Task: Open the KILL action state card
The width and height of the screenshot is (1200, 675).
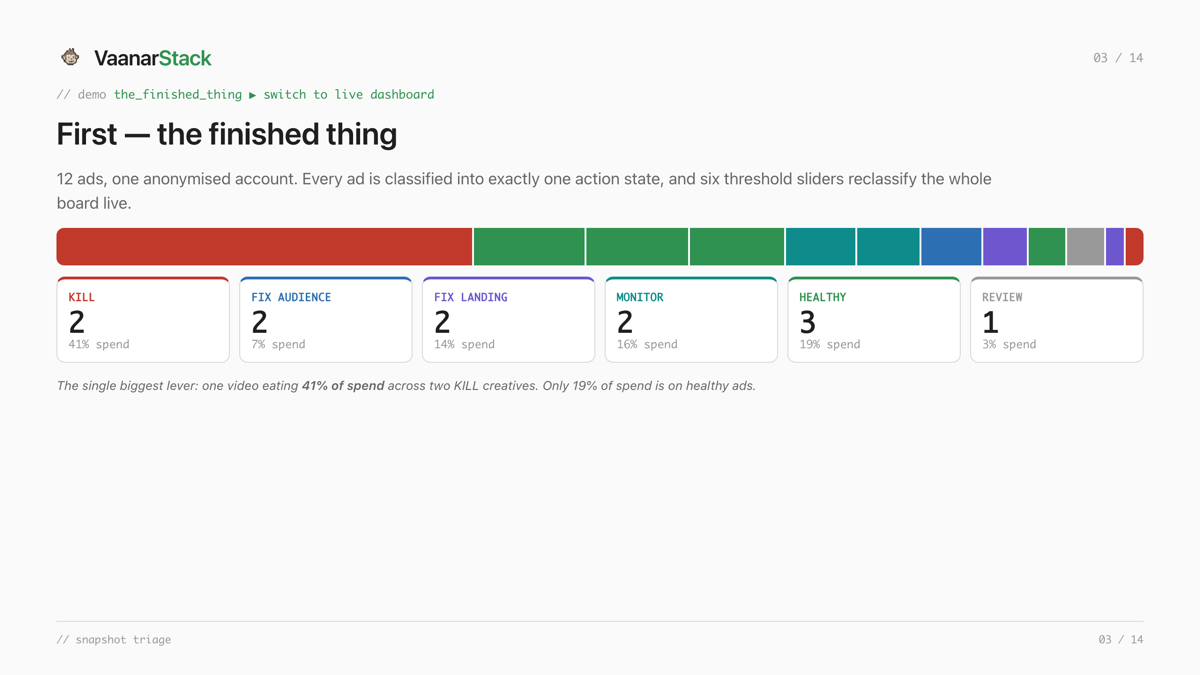Action: pos(143,320)
